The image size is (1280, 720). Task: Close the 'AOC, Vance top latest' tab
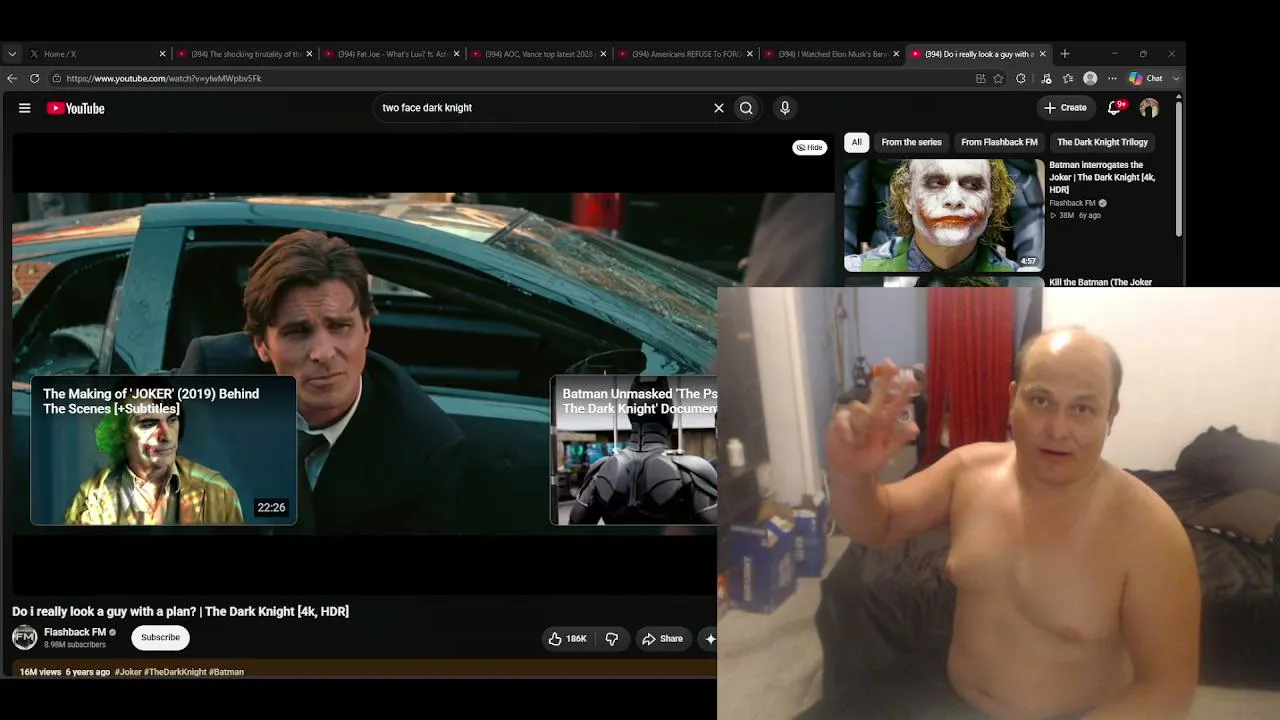[603, 54]
